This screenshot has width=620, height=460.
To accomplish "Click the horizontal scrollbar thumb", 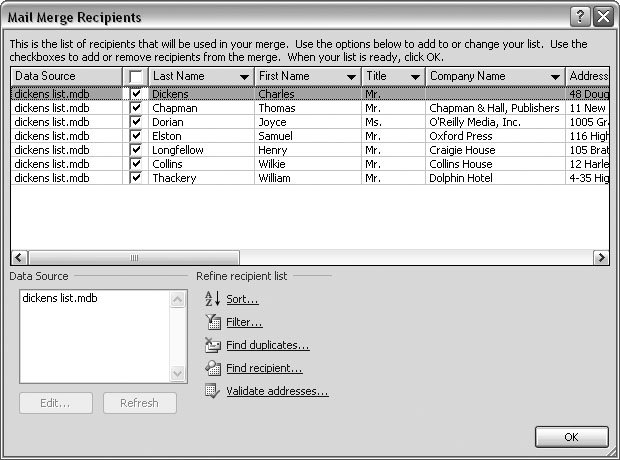I will click(134, 258).
